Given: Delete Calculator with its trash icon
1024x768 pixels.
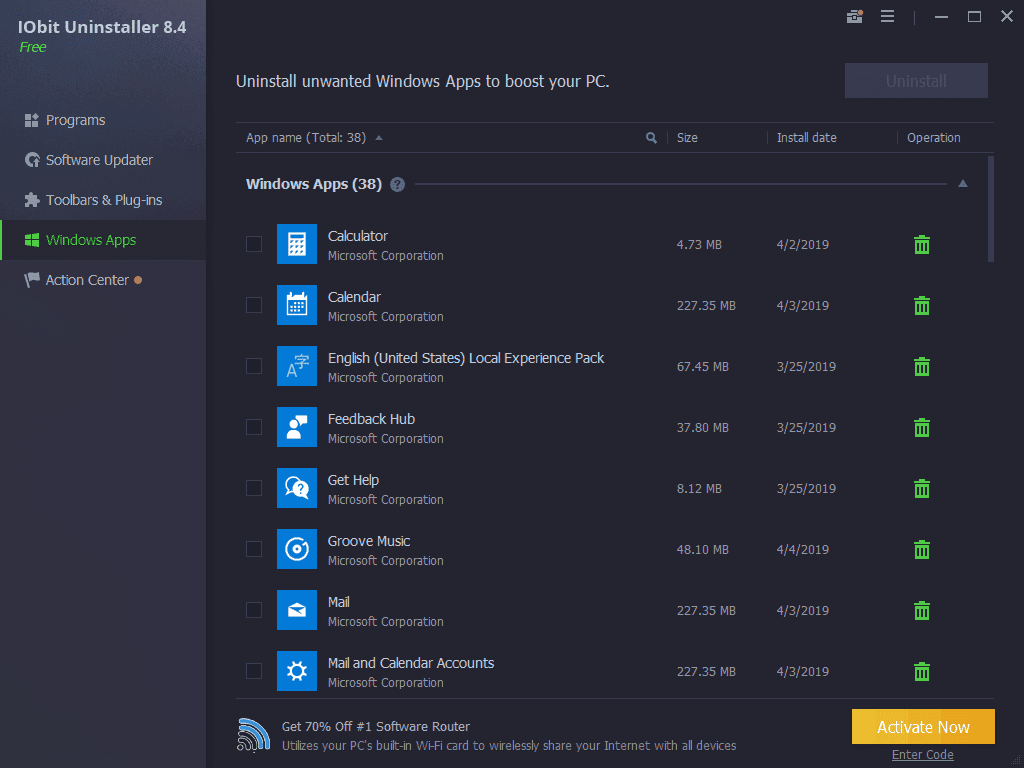Looking at the screenshot, I should coord(921,244).
